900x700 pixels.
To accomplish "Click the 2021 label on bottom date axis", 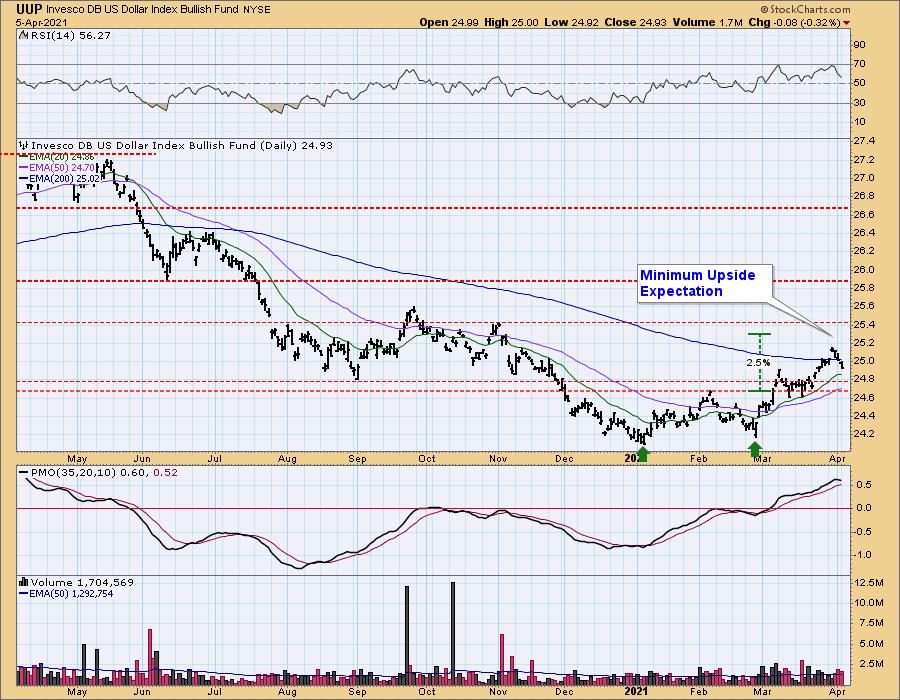I will click(635, 691).
